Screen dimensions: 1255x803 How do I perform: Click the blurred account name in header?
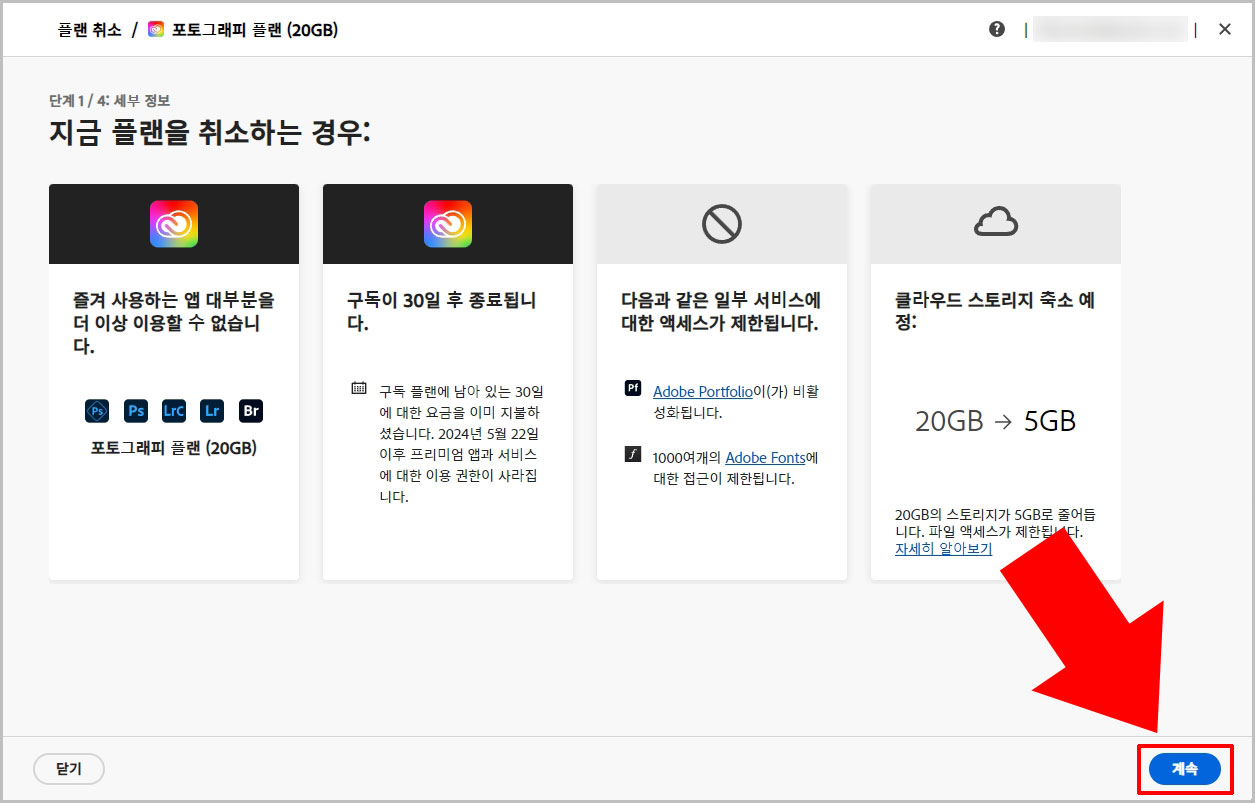(x=1109, y=29)
